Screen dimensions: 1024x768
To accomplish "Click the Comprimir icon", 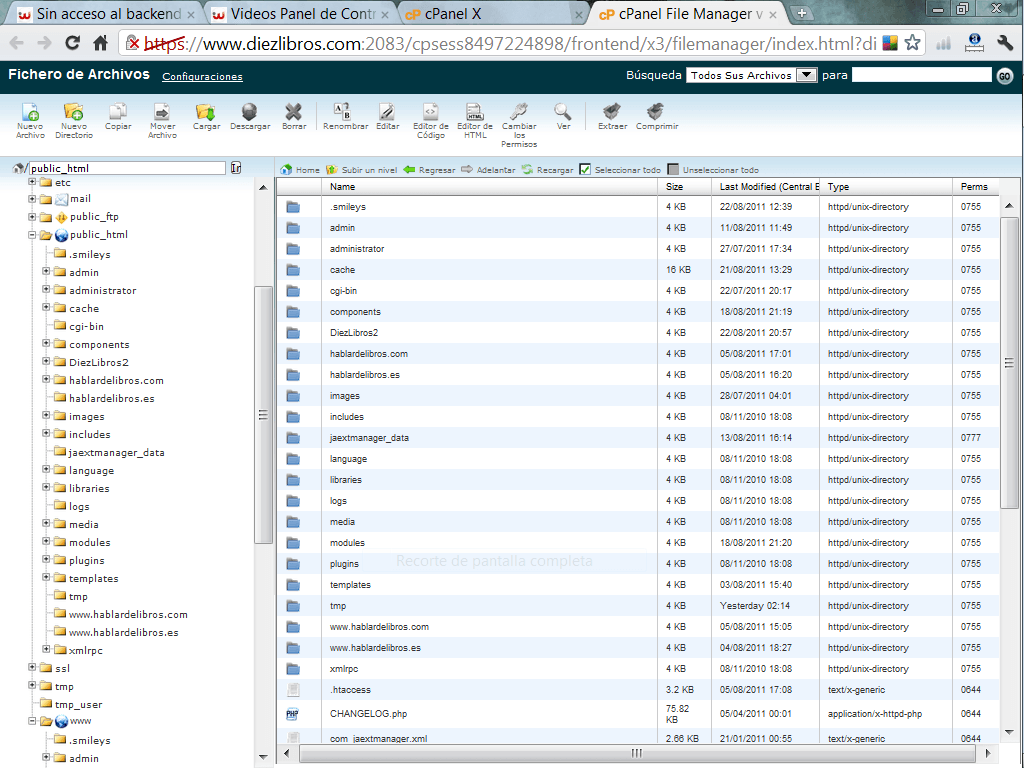I will click(x=657, y=117).
